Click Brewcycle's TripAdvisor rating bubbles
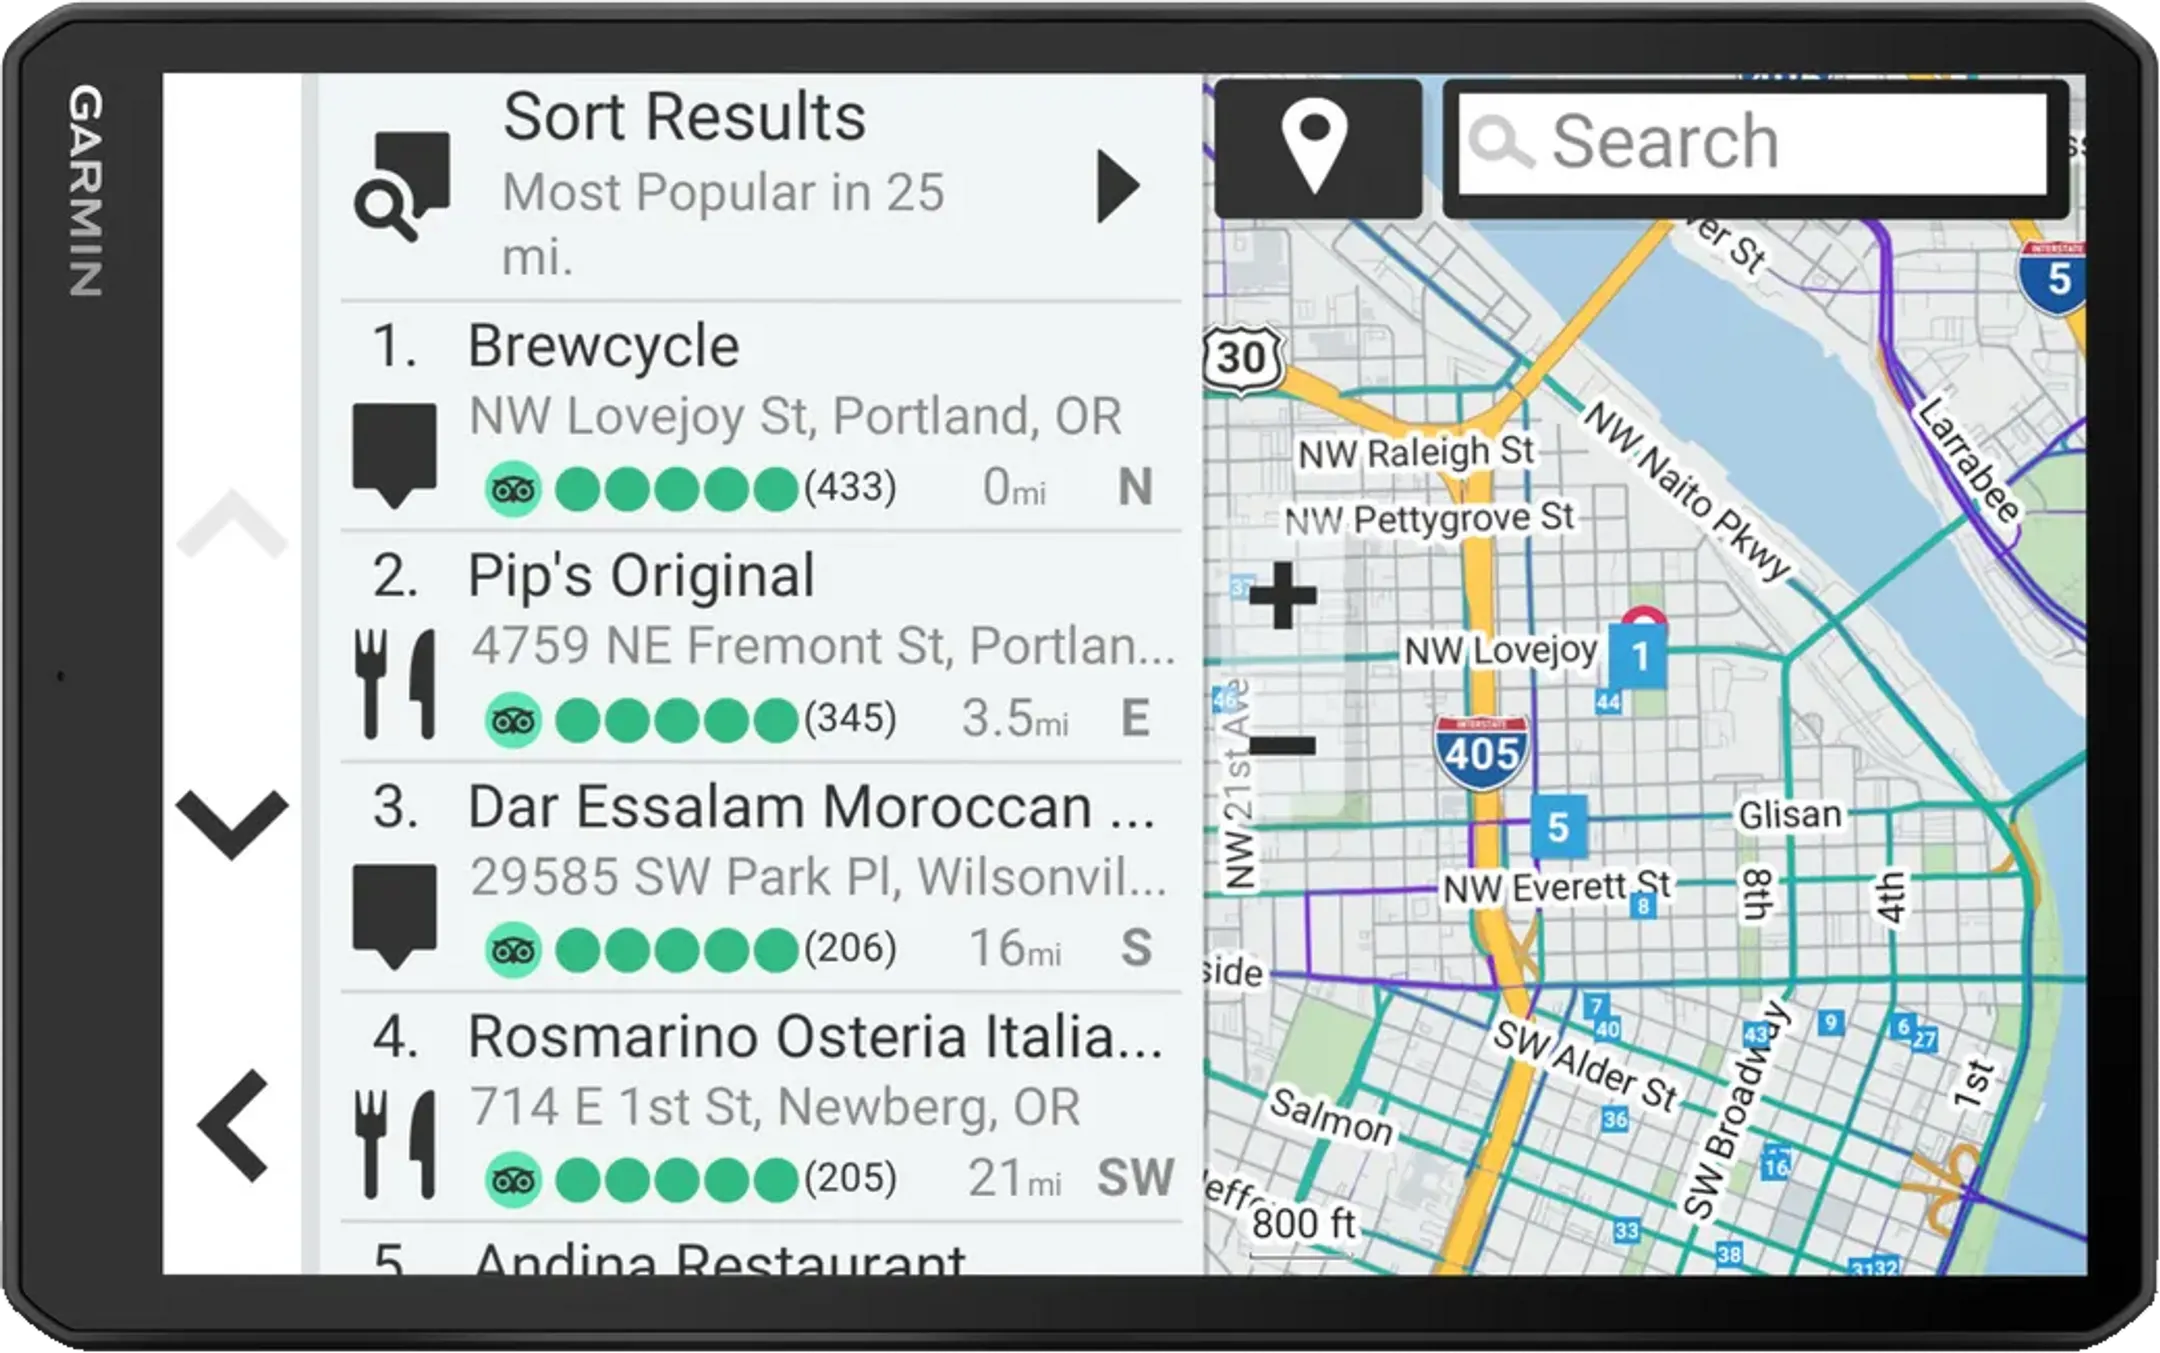The image size is (2160, 1353). click(x=676, y=490)
